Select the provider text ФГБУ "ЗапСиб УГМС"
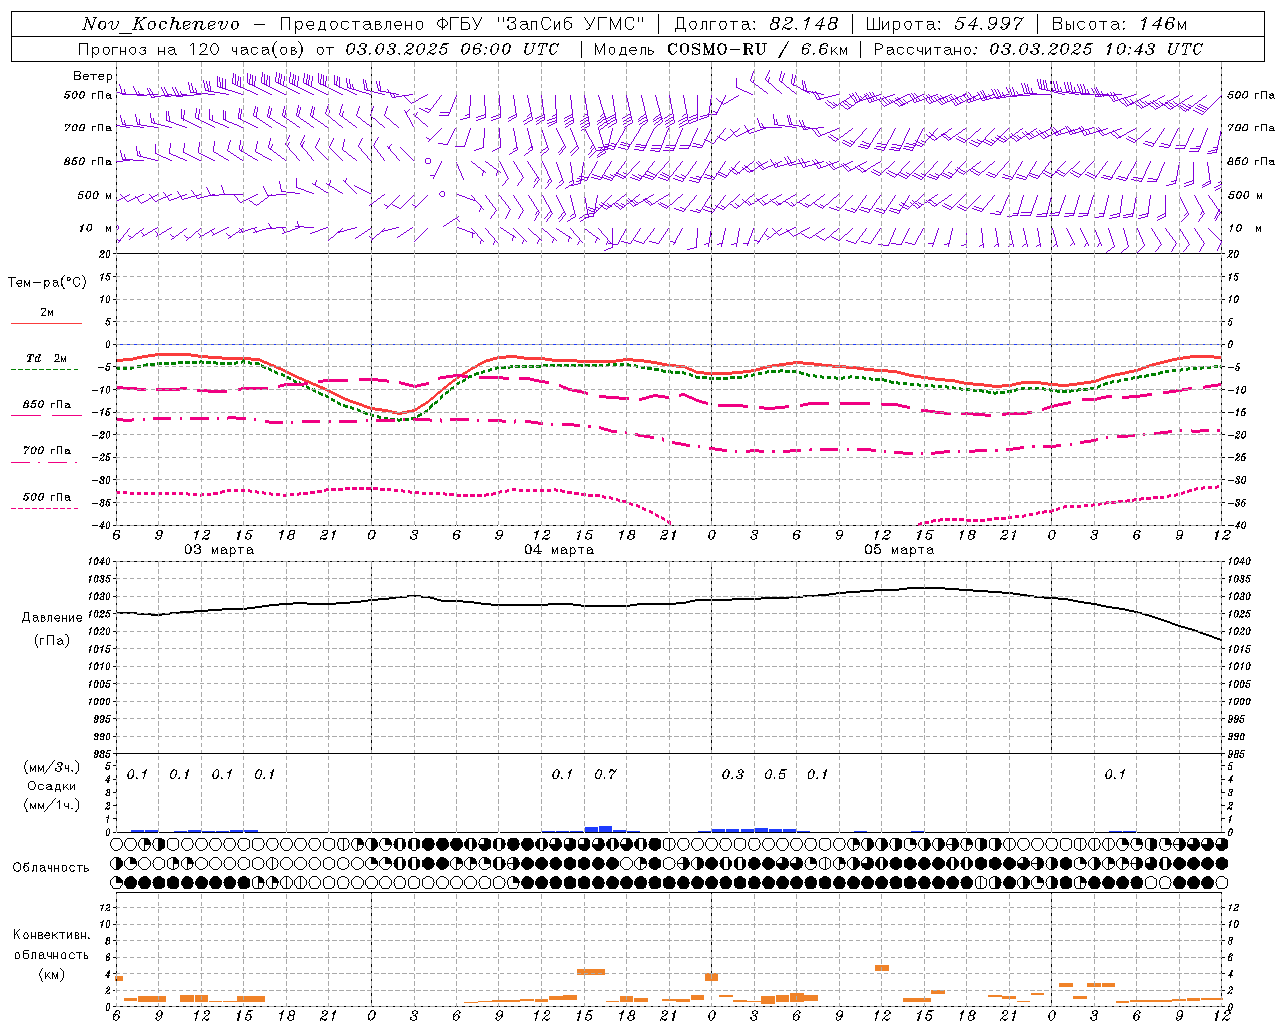The image size is (1280, 1024). coord(541,24)
